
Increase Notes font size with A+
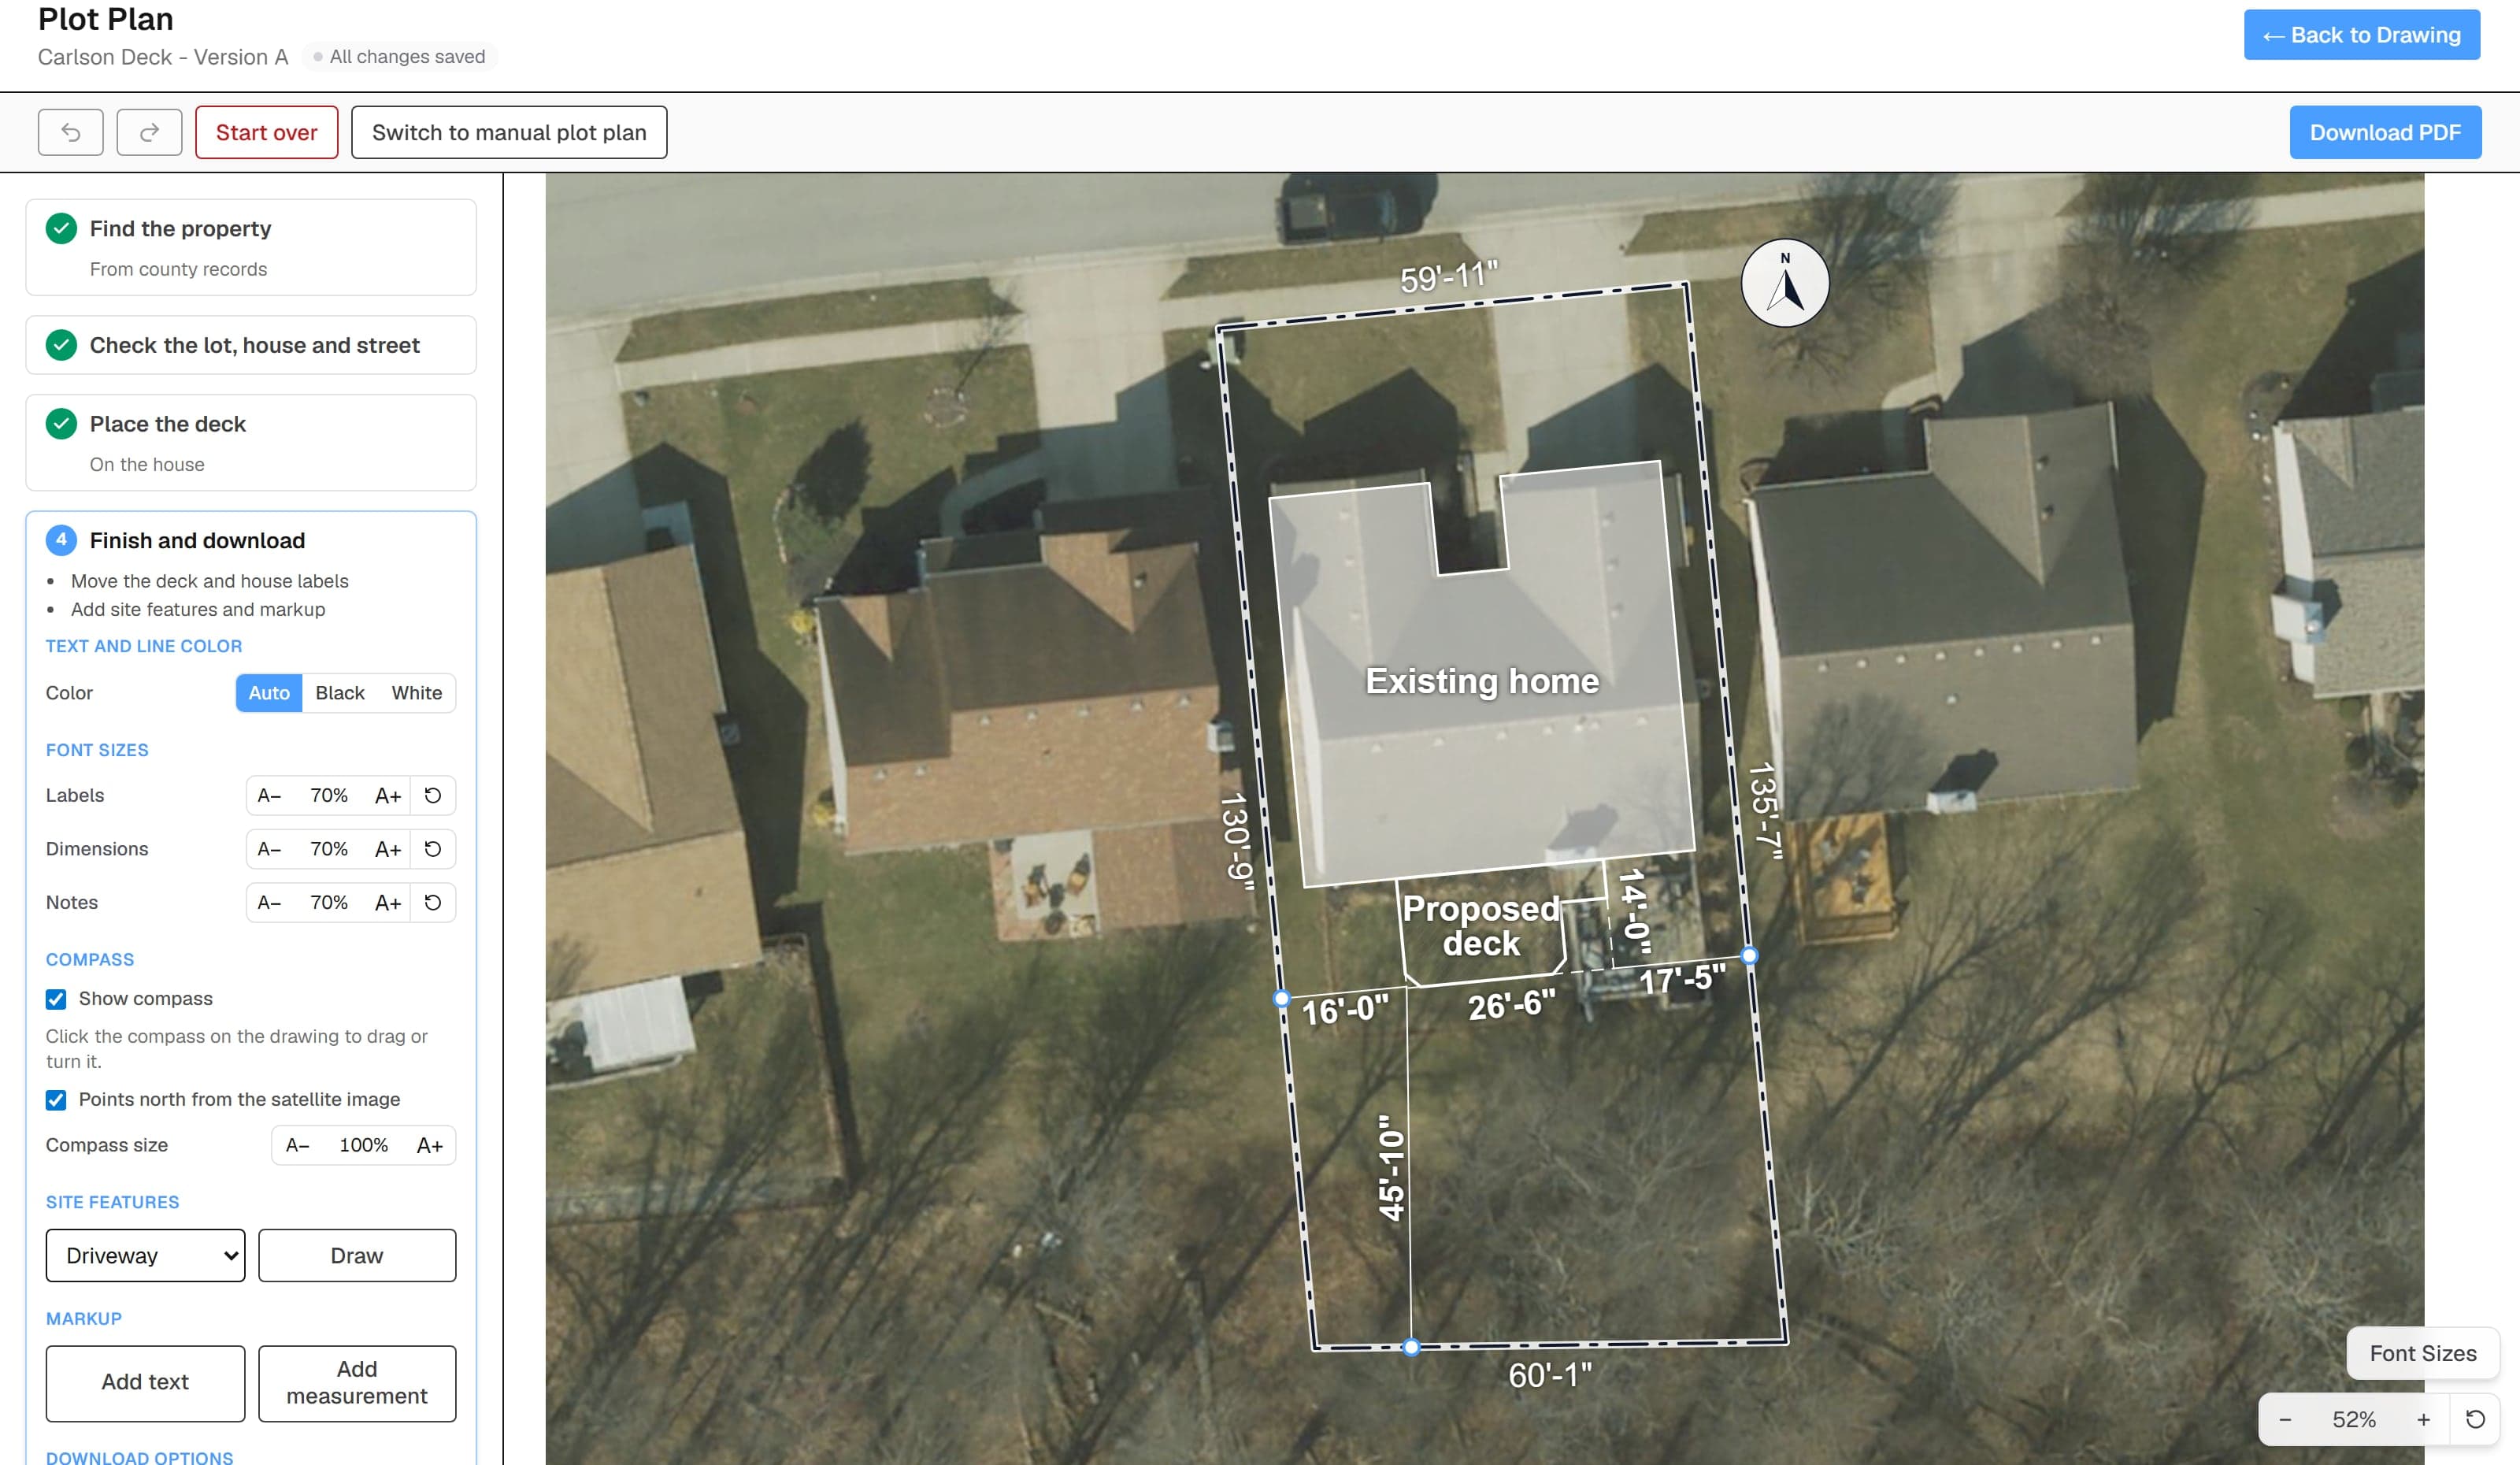point(388,902)
